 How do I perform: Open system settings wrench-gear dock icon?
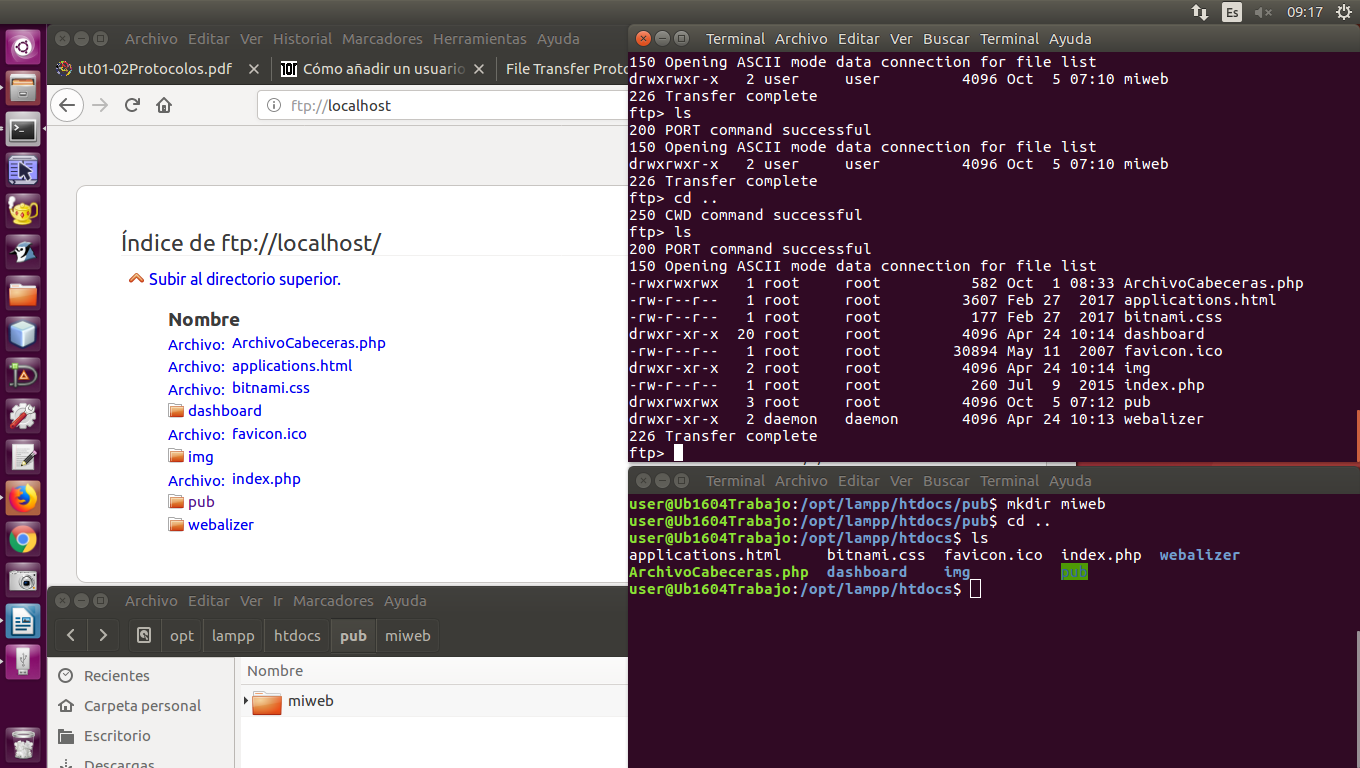pyautogui.click(x=23, y=416)
